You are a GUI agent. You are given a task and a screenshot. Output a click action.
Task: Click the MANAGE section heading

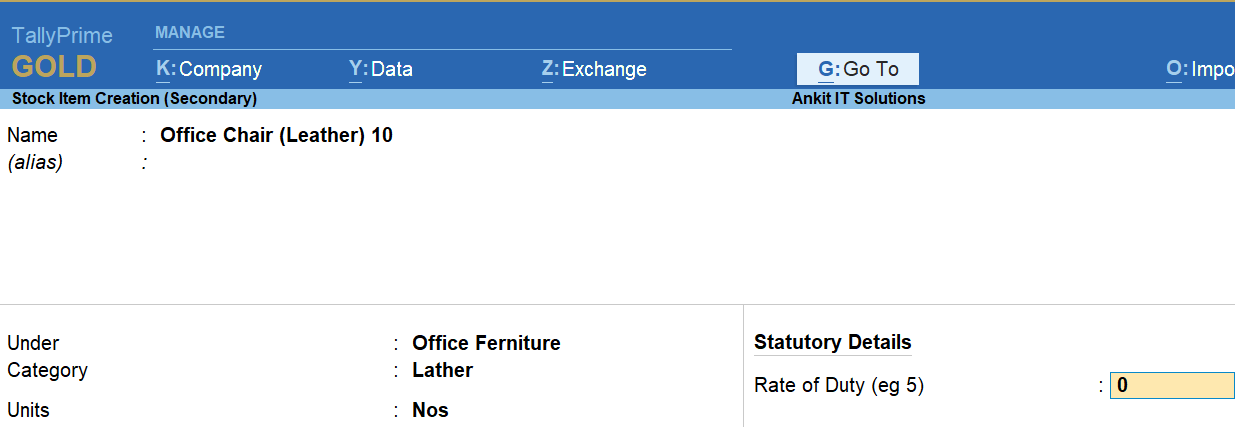[190, 32]
